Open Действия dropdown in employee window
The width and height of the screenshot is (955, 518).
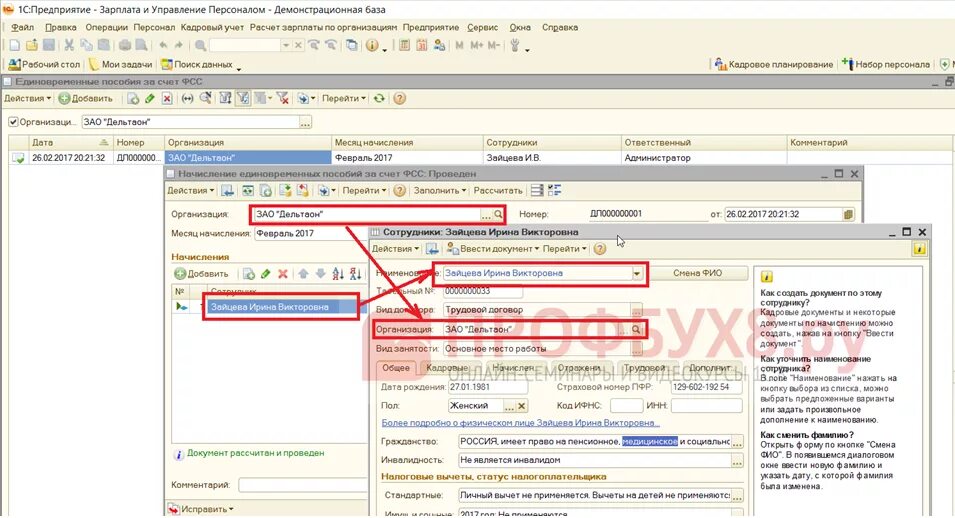[395, 249]
